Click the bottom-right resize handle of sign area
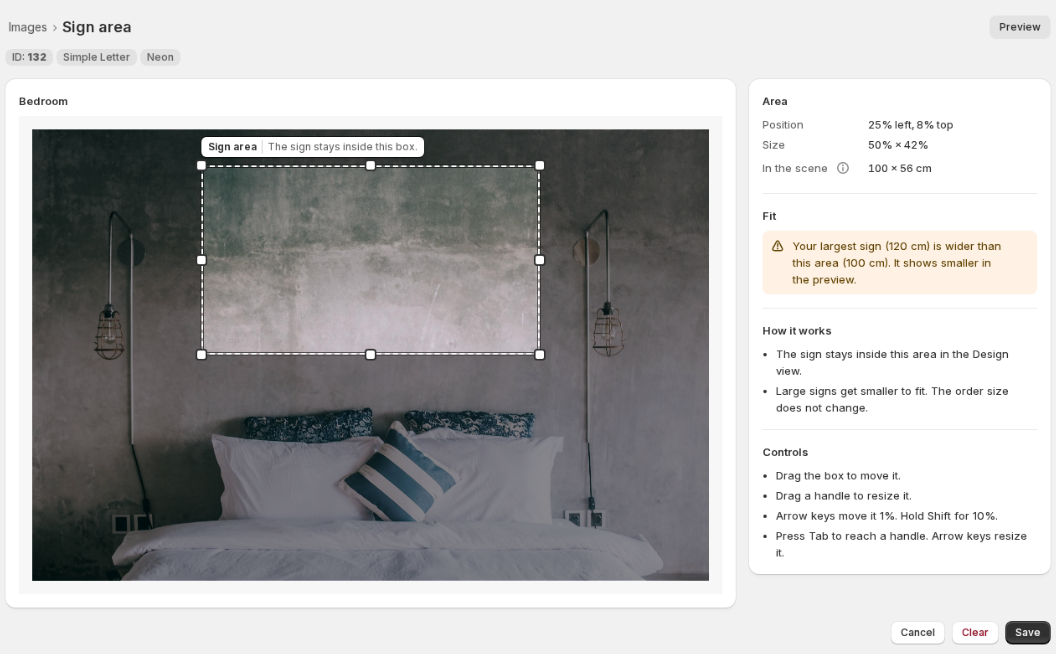Image resolution: width=1056 pixels, height=654 pixels. point(539,355)
